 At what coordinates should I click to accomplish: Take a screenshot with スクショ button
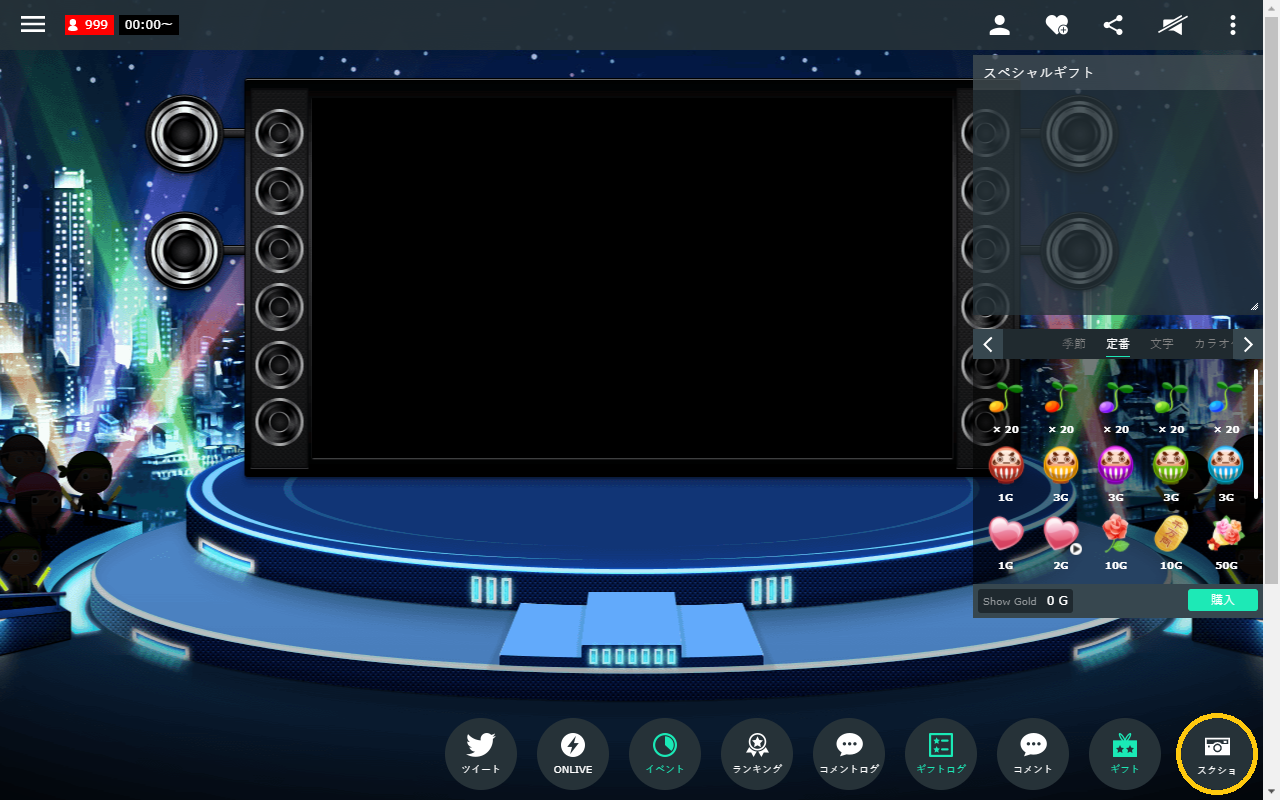pyautogui.click(x=1217, y=754)
